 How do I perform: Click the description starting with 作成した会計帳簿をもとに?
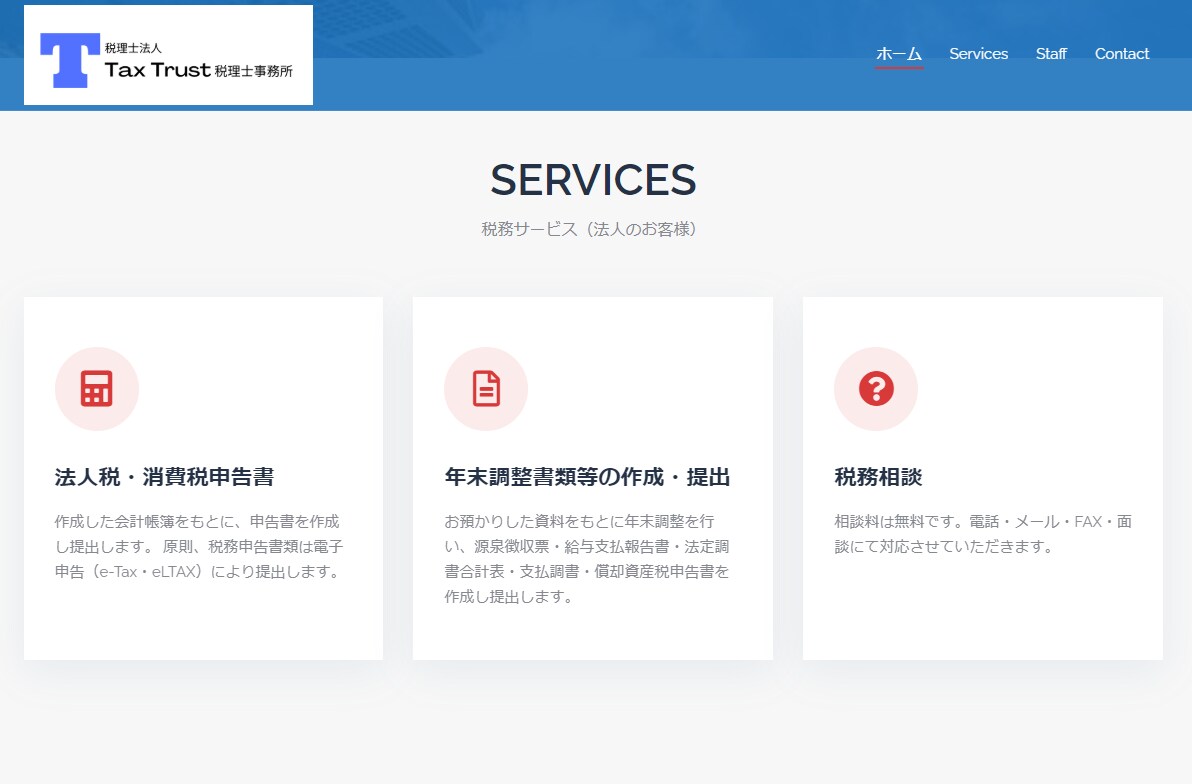[x=199, y=547]
